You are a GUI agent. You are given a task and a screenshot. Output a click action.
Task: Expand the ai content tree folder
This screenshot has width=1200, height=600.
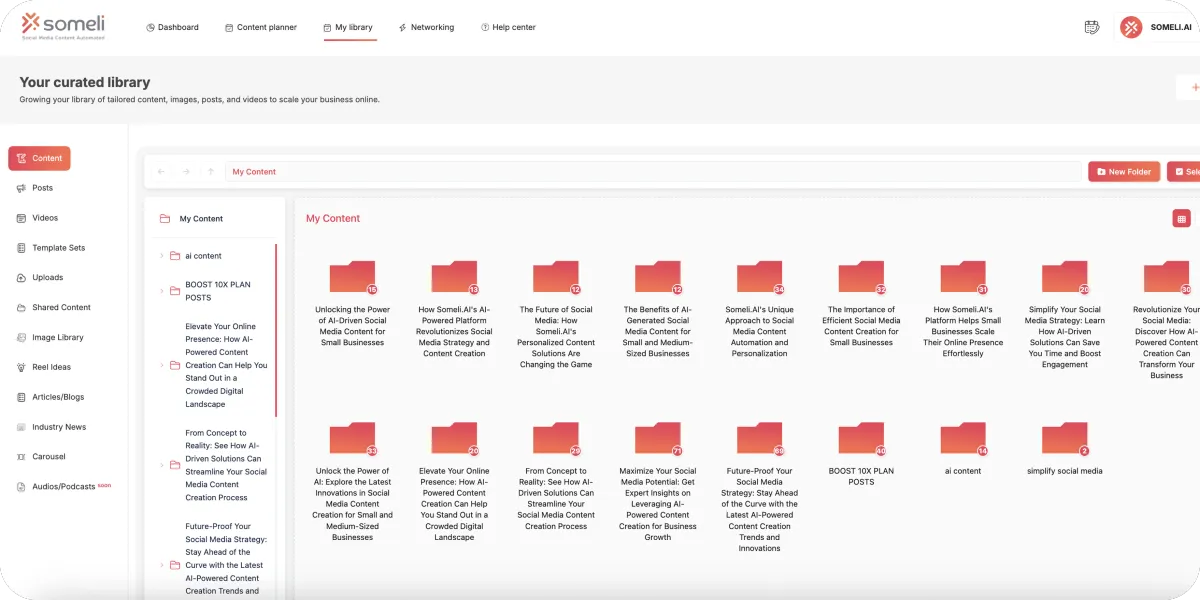162,256
